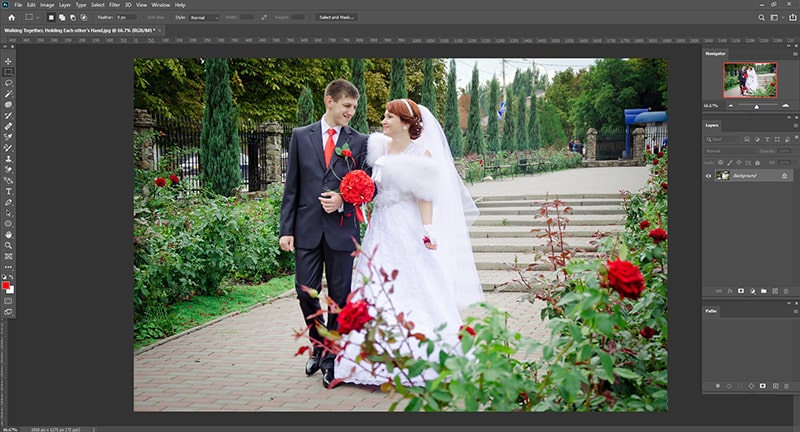
Task: Open the layer blend mode dropdown
Action: 730,151
